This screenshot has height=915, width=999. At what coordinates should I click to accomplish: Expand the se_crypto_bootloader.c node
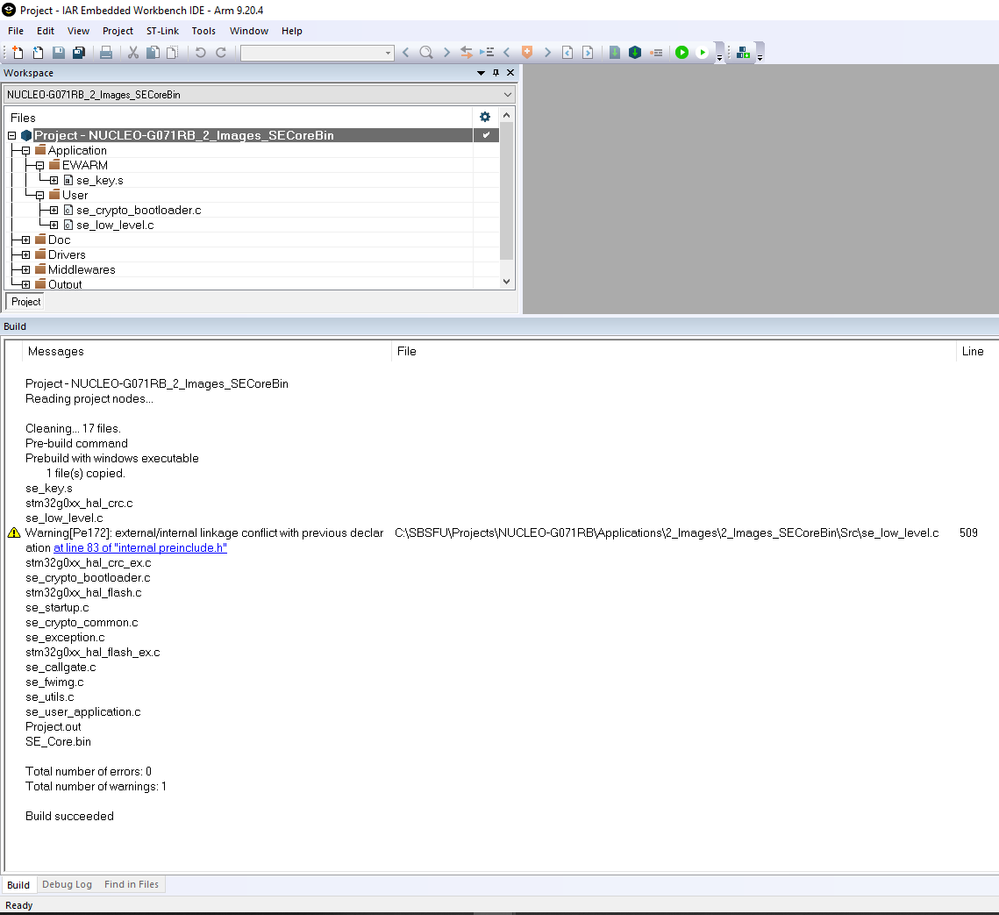[x=54, y=210]
